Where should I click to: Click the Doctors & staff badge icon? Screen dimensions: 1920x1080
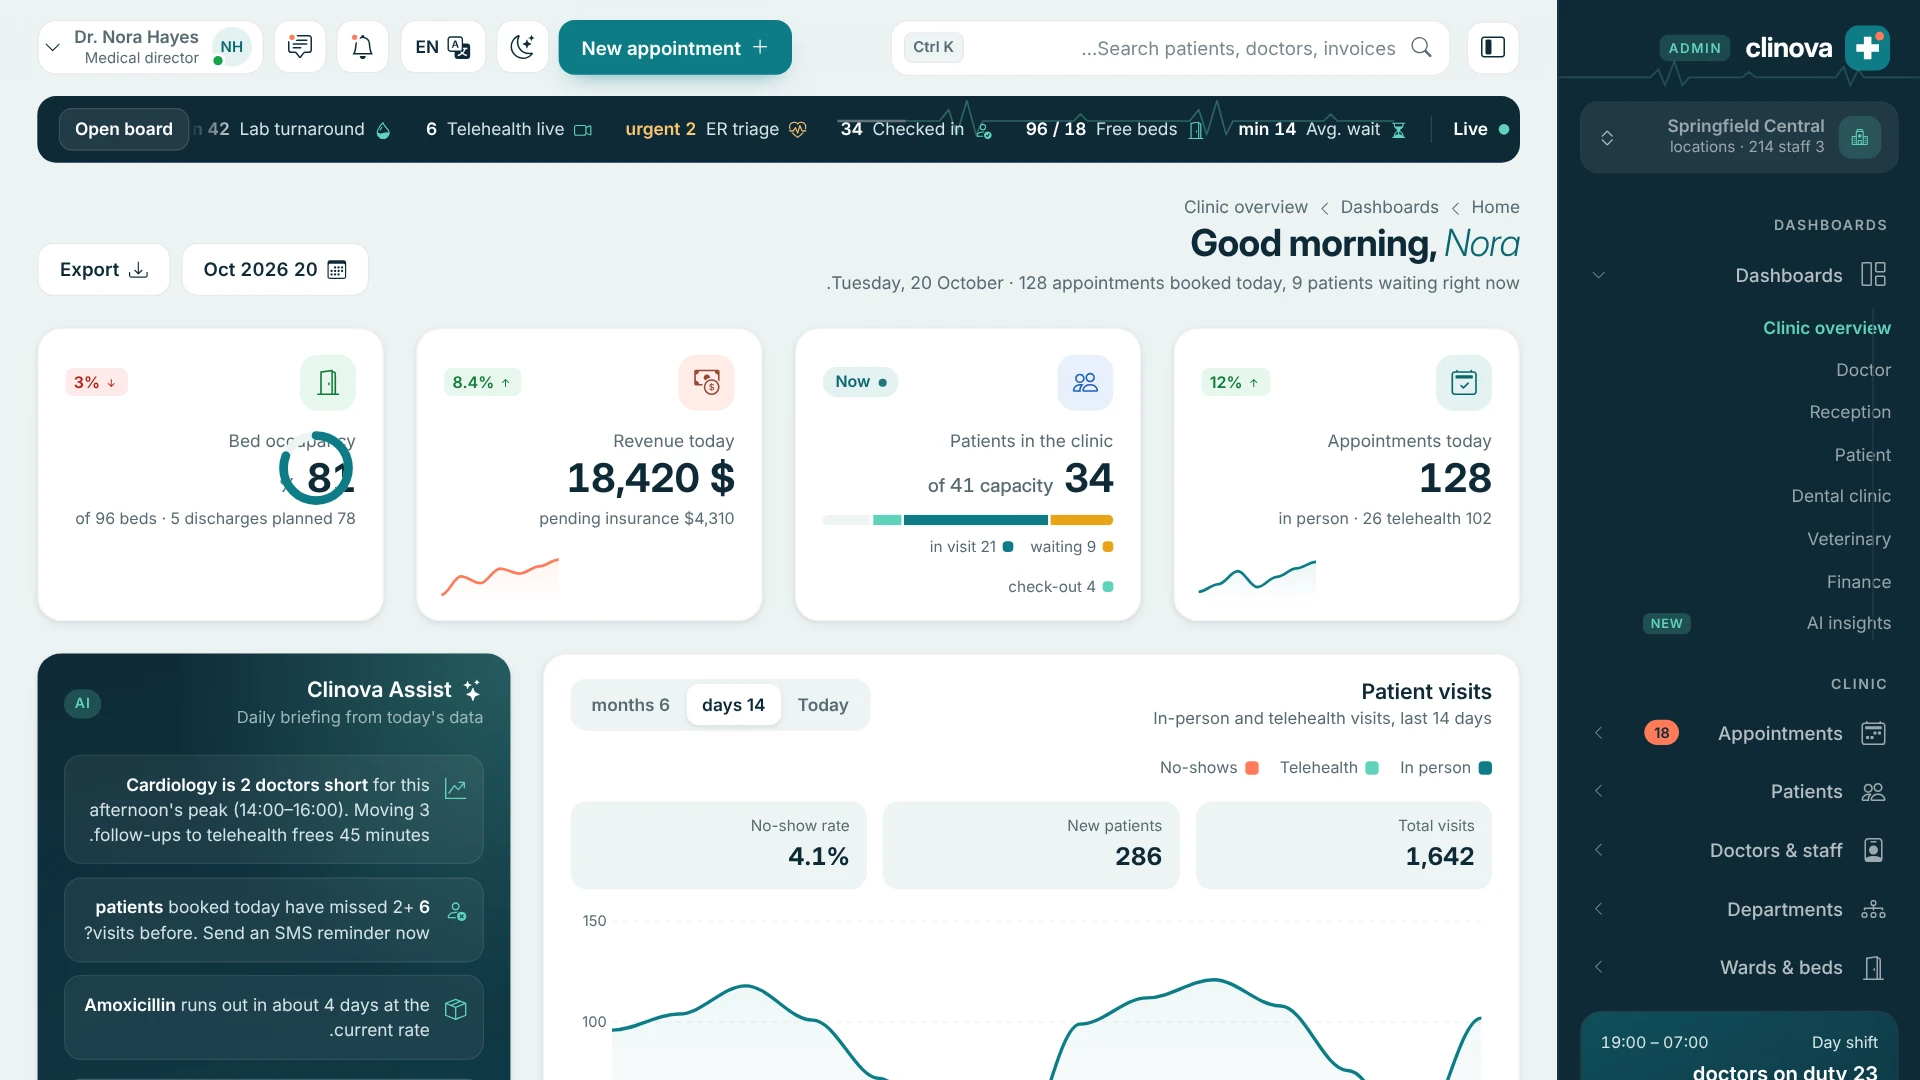(1873, 850)
